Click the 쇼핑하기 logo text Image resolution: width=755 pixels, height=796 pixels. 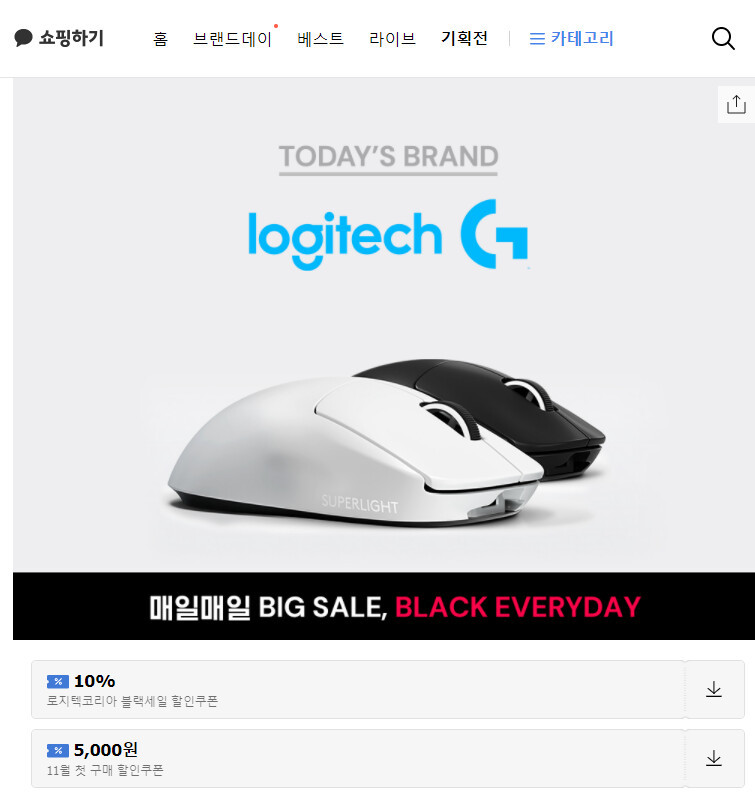click(x=71, y=38)
